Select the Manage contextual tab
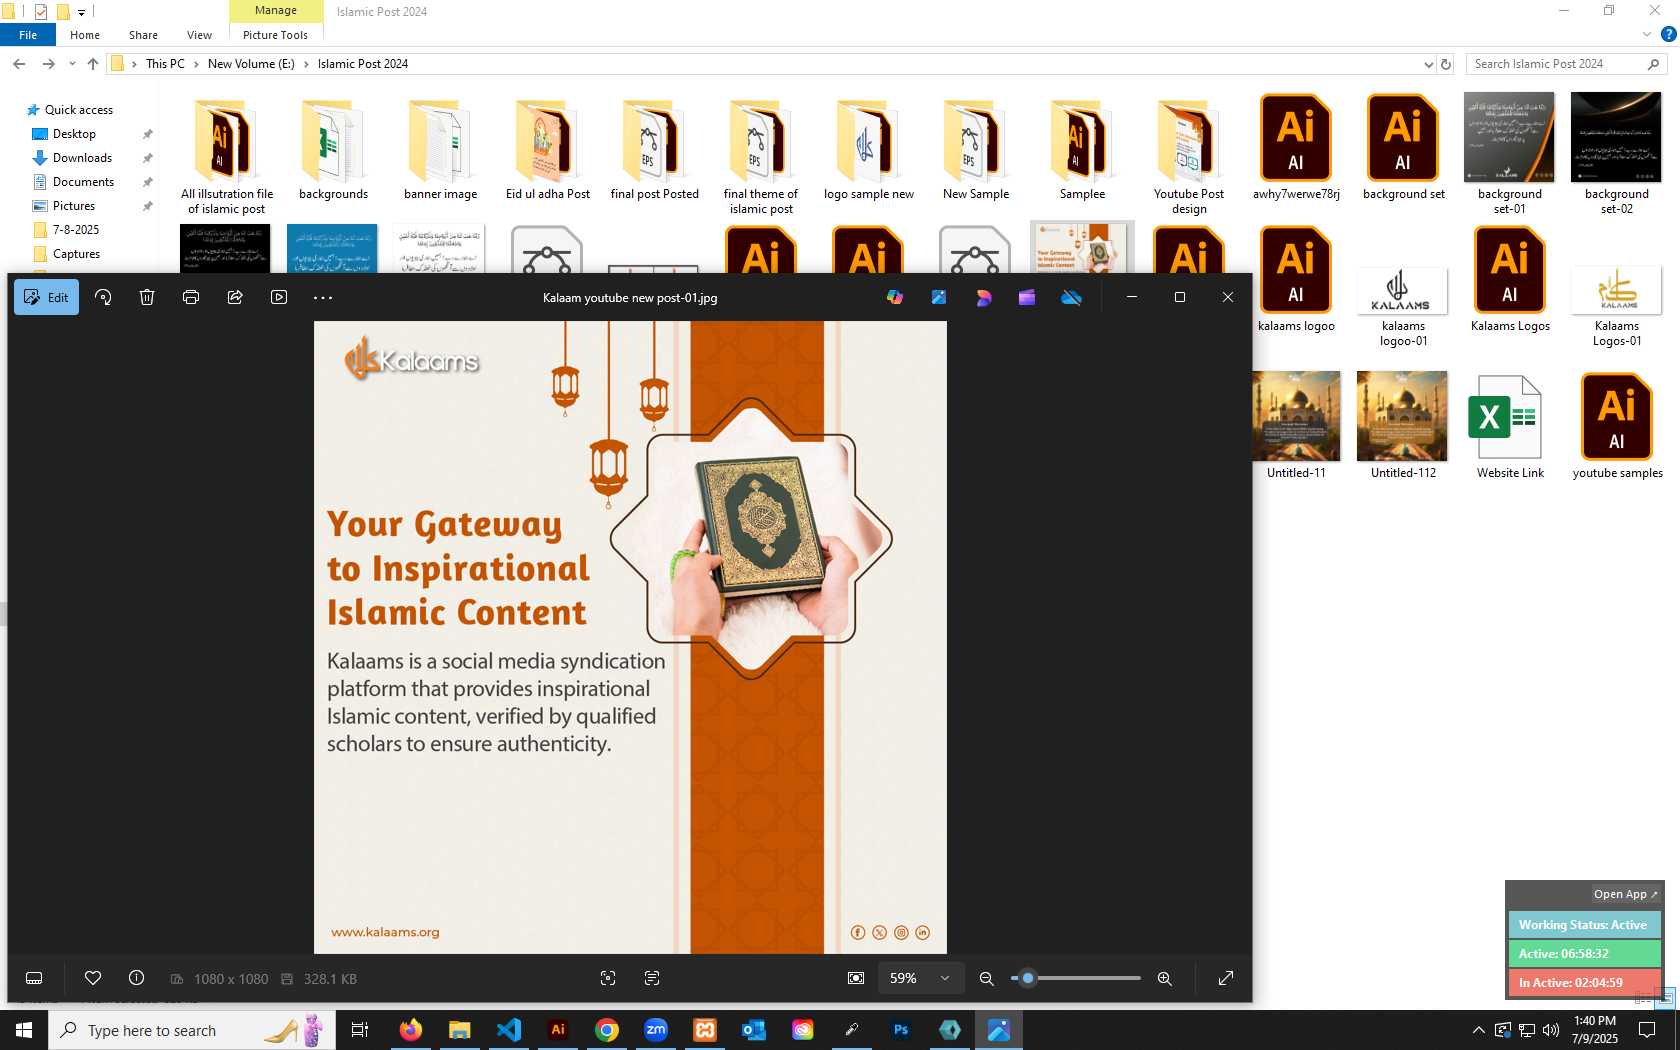 tap(276, 11)
